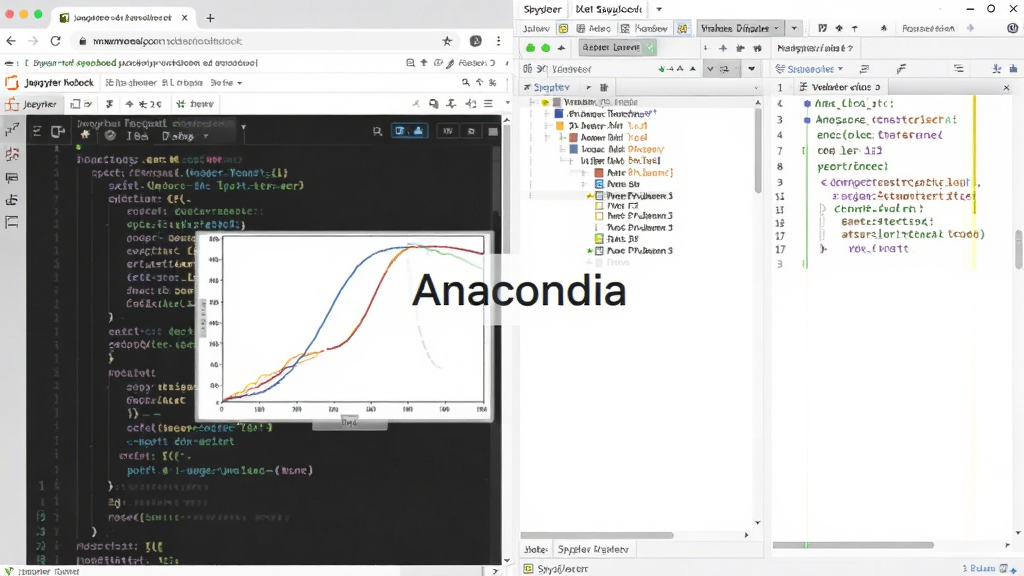Click the blue right arrow after Possaettian
This screenshot has width=1024, height=576.
pos(970,28)
